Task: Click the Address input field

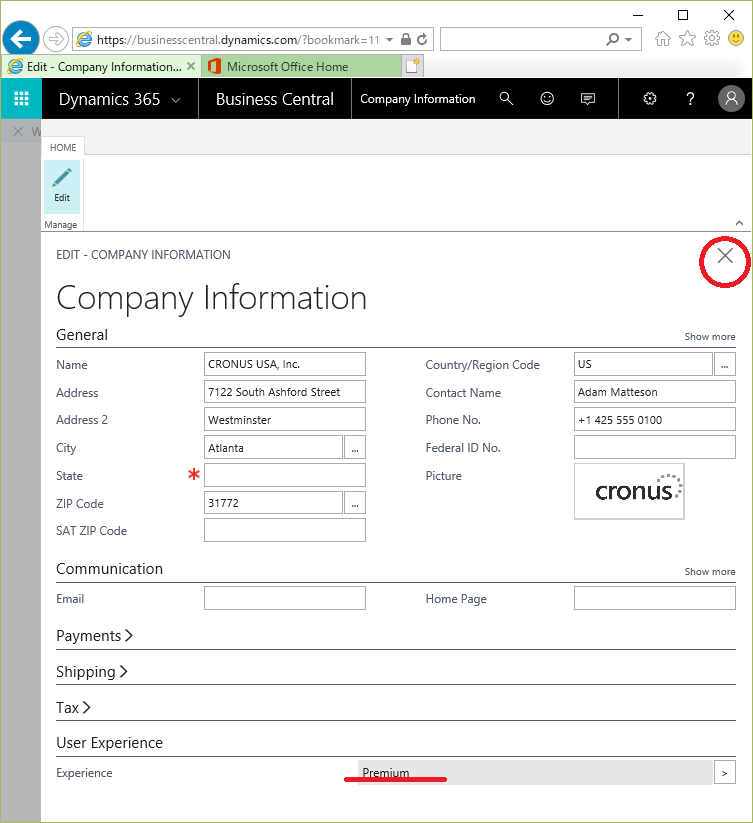Action: (x=284, y=392)
